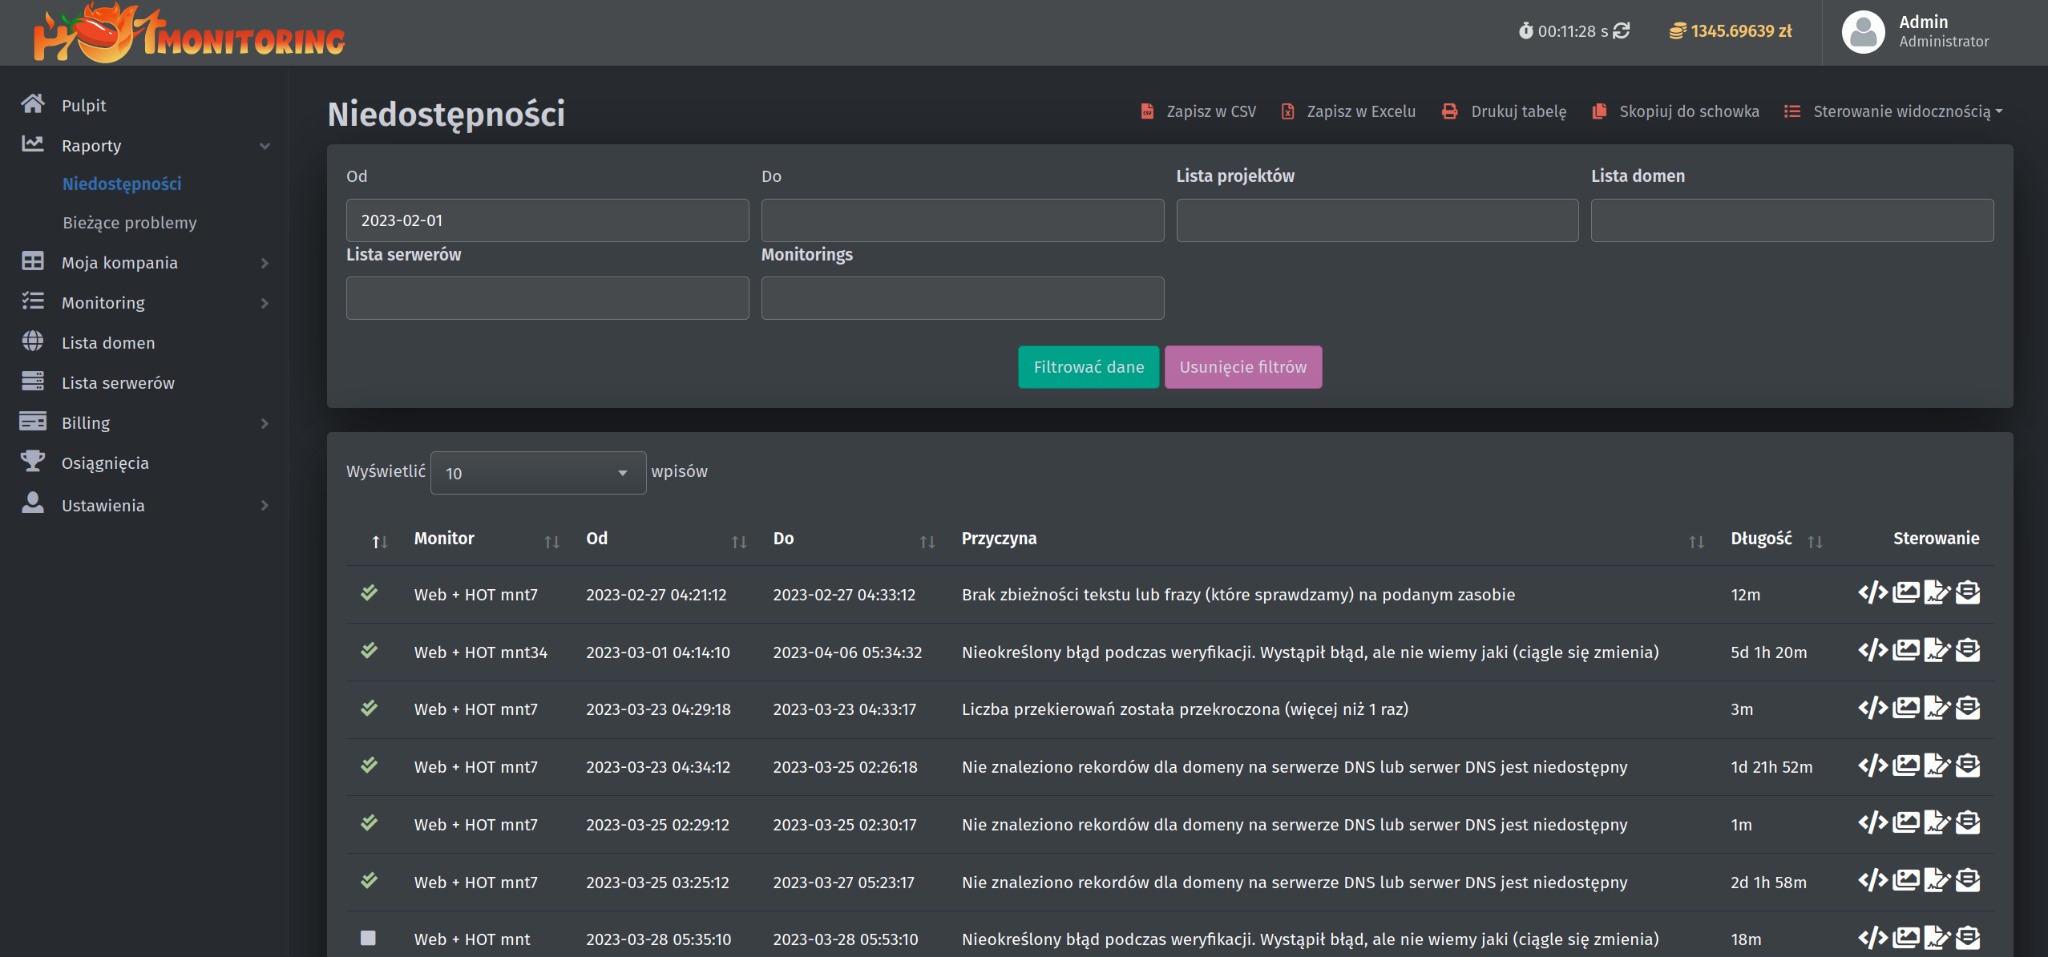Click the signed document icon in 3m row

(1937, 709)
